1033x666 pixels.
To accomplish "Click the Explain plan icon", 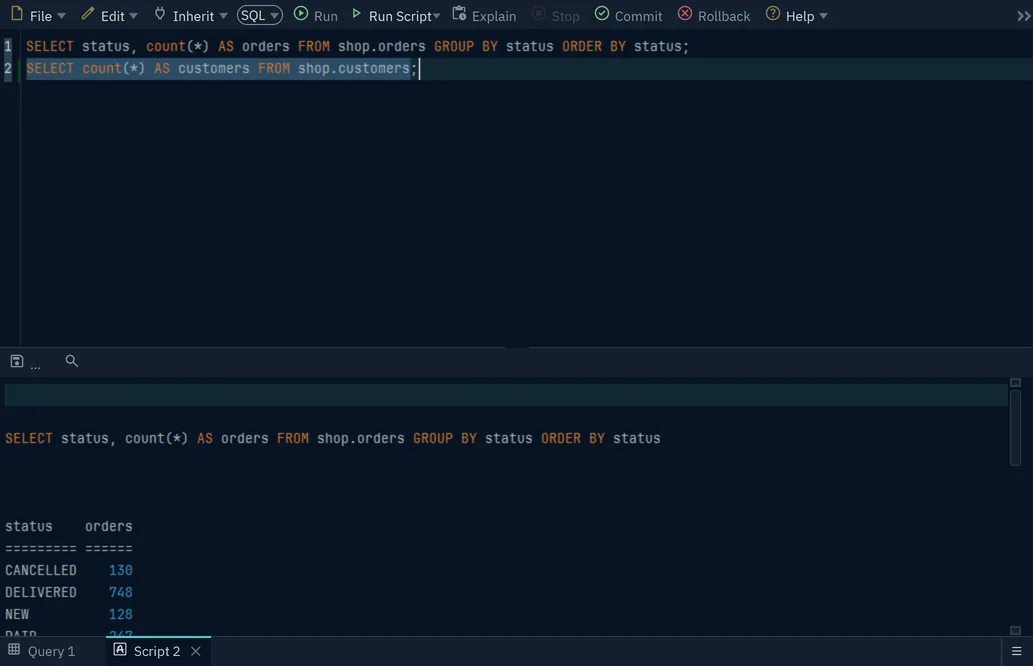I will coord(459,14).
